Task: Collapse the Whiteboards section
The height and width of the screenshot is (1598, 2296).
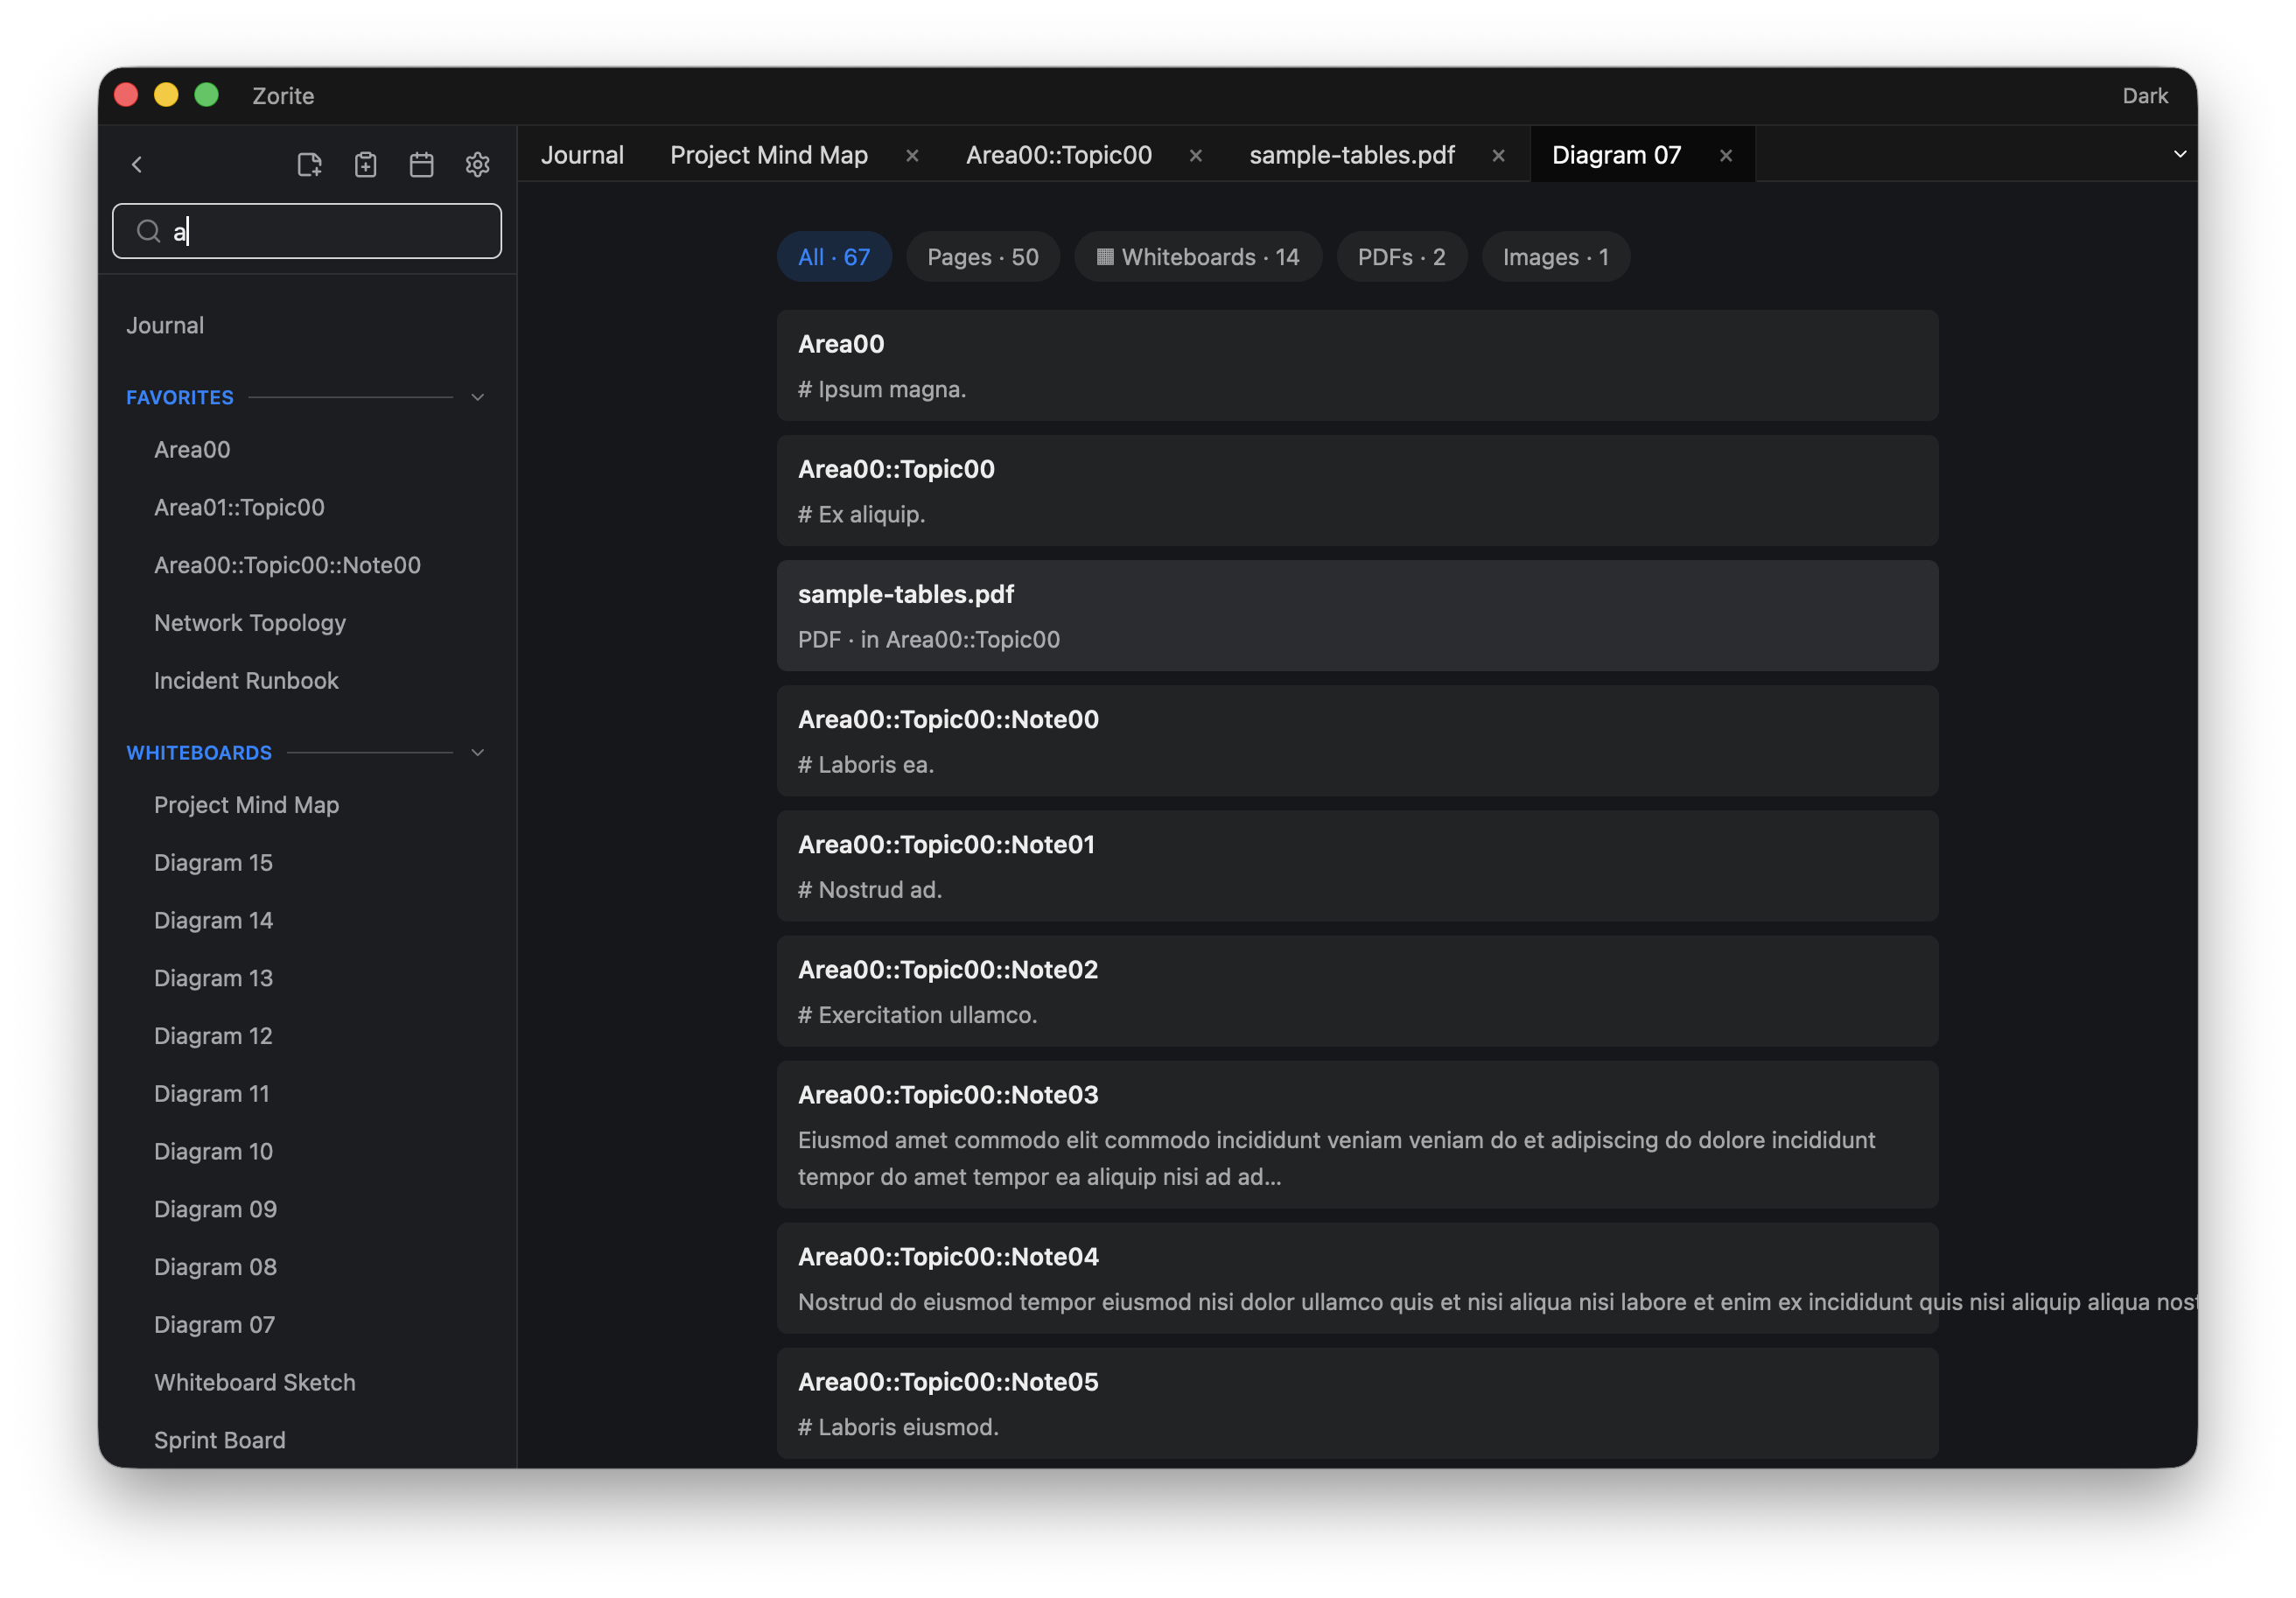Action: [477, 752]
